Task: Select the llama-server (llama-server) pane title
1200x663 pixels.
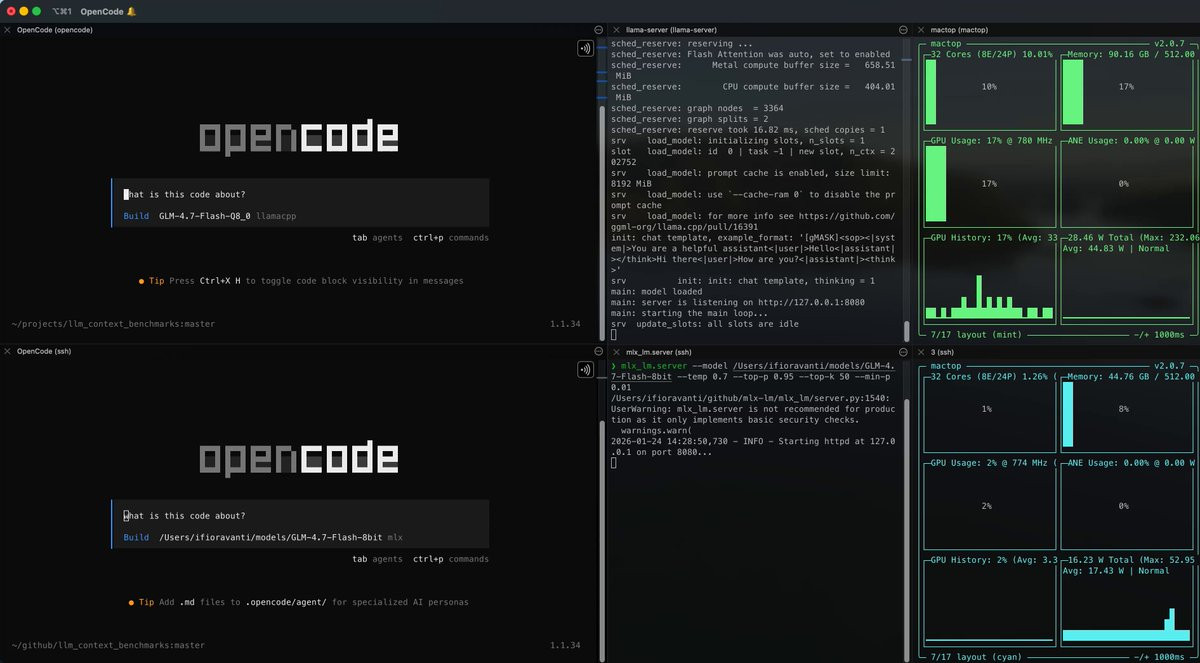Action: point(671,30)
